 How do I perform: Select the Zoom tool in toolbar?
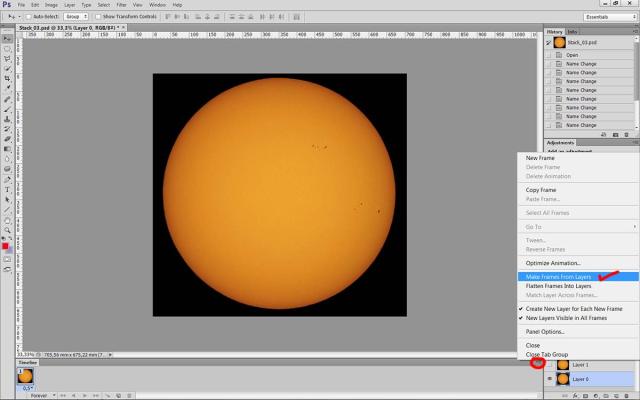pos(7,227)
